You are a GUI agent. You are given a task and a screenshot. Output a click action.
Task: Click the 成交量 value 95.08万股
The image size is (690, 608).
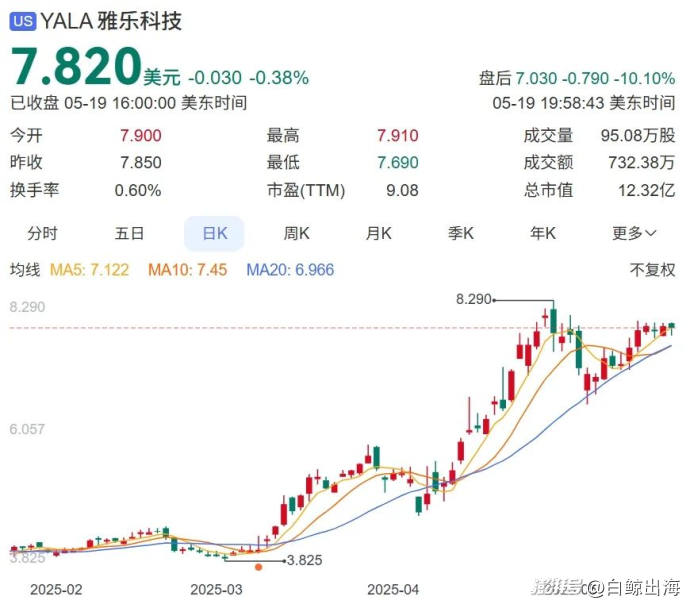[x=638, y=136]
